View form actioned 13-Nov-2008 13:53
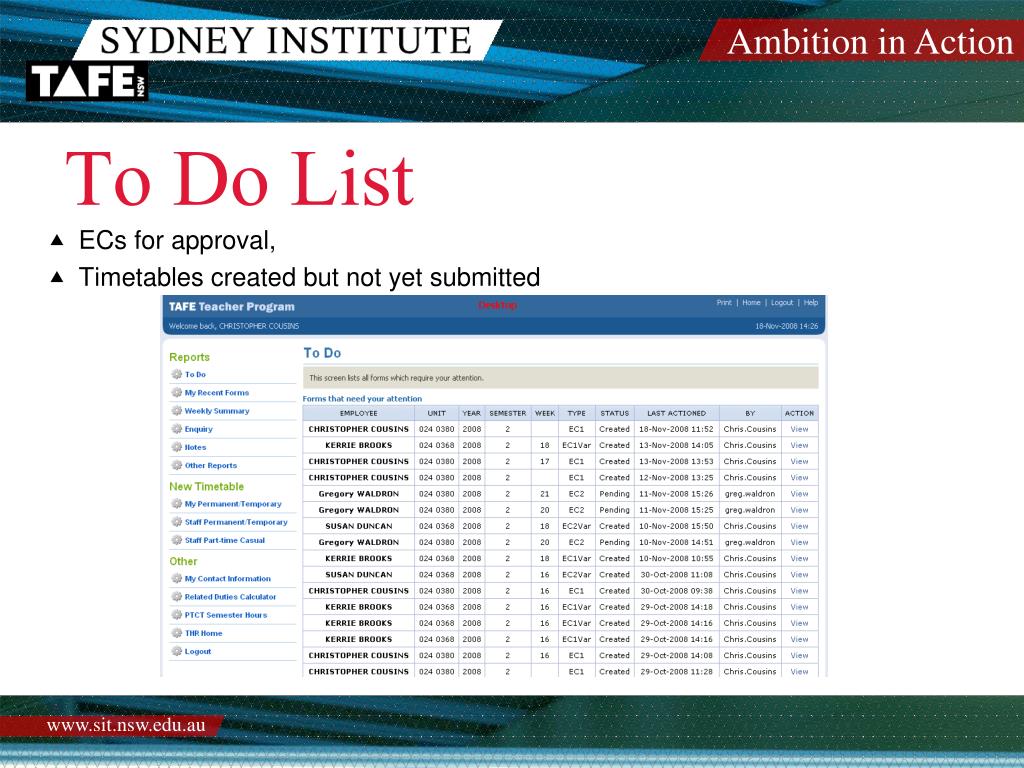The image size is (1024, 768). click(799, 462)
